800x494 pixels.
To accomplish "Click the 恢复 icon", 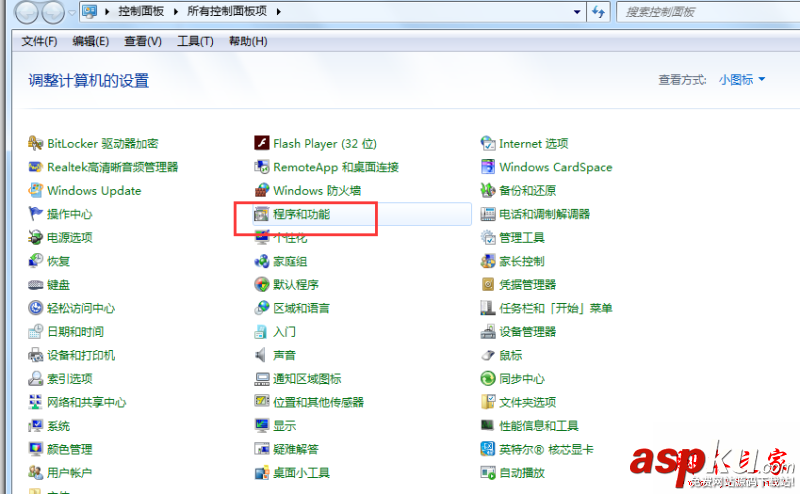I will (x=35, y=261).
